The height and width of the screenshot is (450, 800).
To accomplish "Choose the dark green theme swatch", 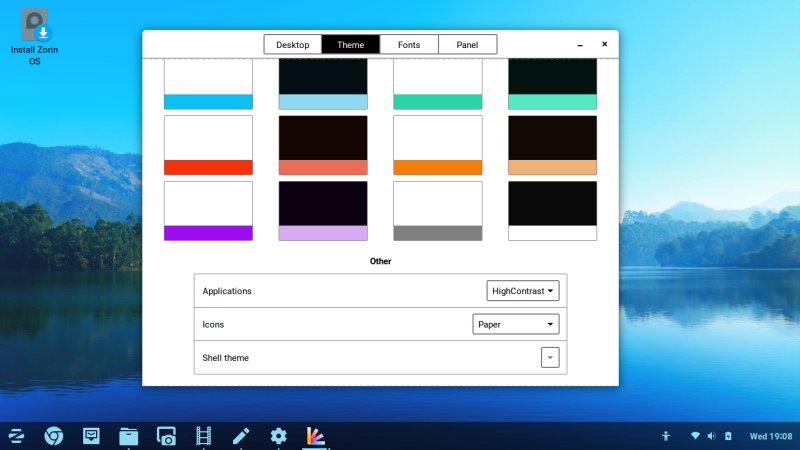I will click(553, 84).
